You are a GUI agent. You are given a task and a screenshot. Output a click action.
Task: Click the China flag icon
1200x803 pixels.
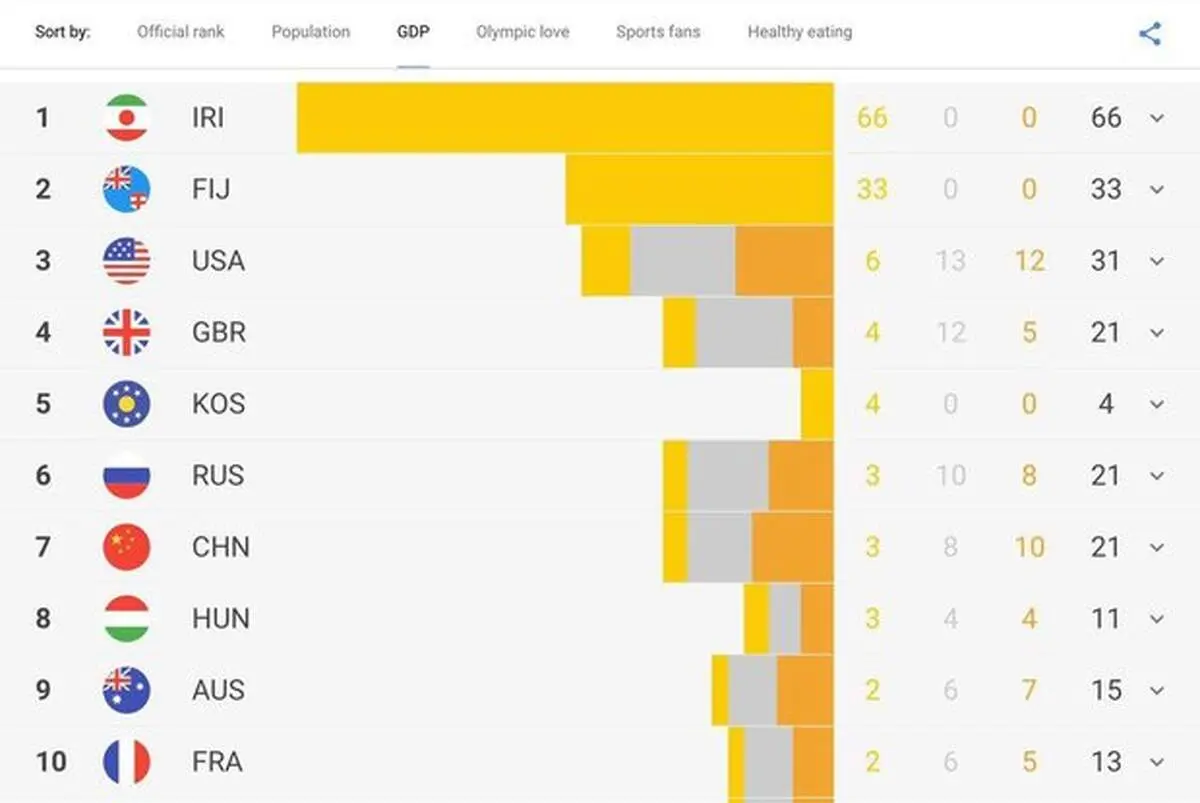point(127,547)
